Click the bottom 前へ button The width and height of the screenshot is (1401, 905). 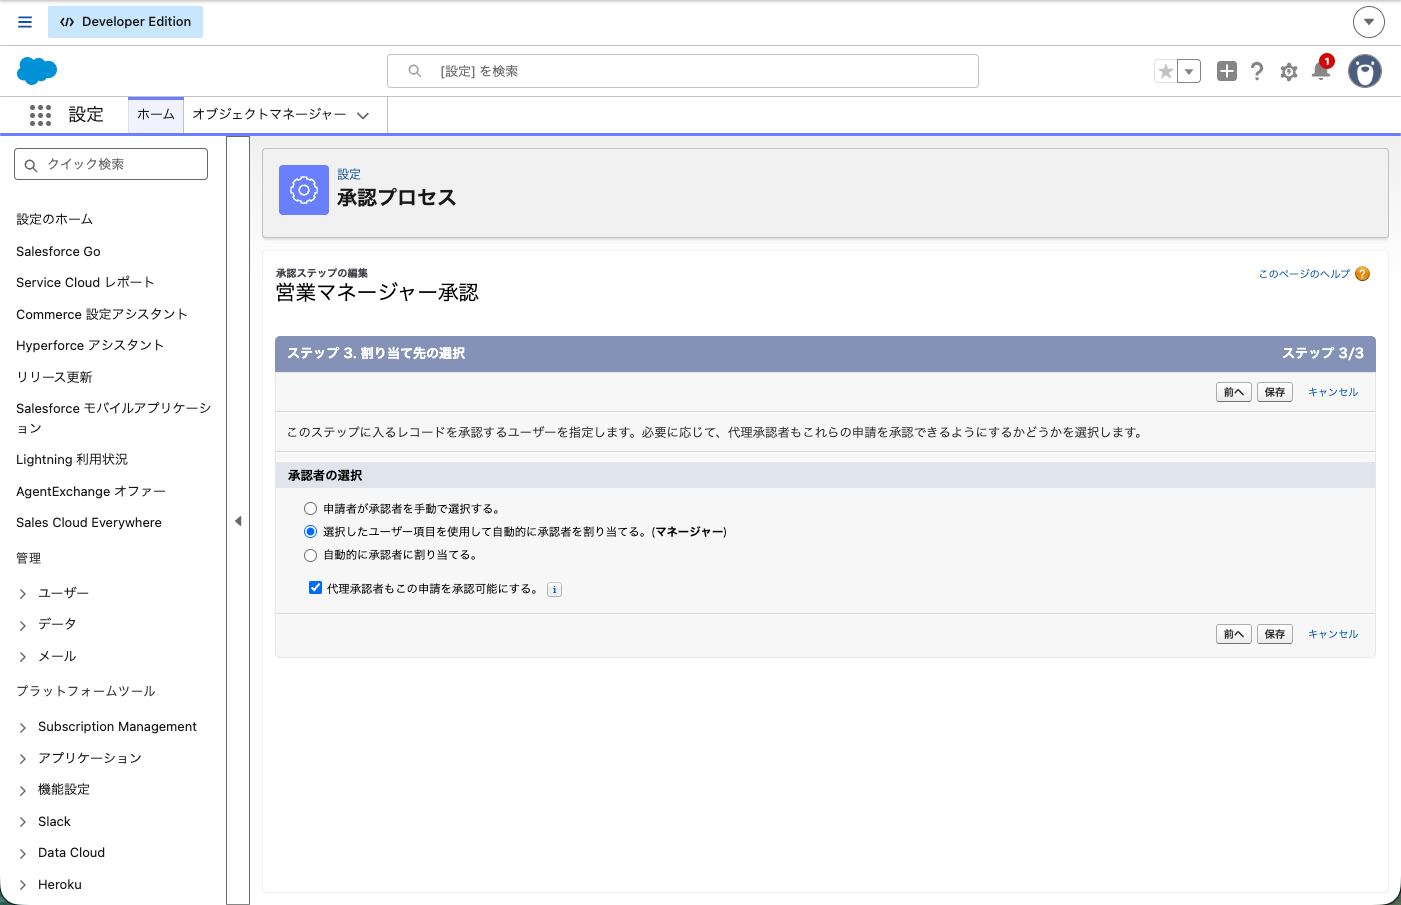[x=1234, y=634]
